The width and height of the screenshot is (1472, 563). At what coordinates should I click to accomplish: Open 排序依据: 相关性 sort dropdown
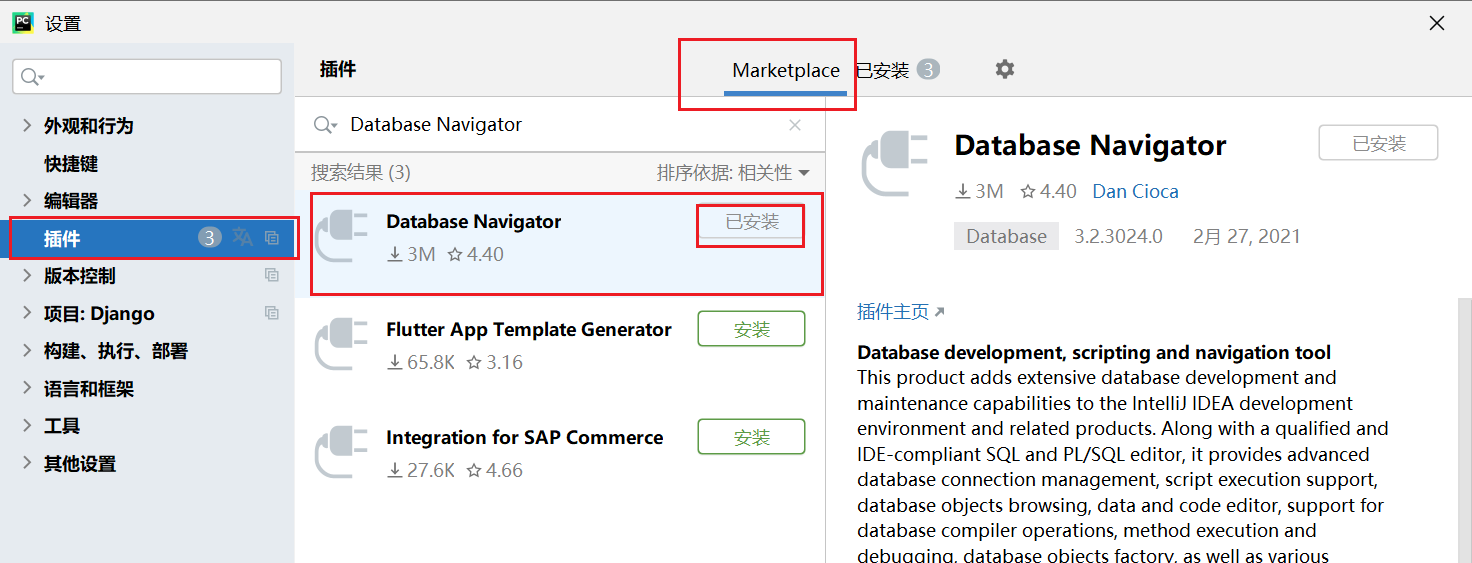pos(733,173)
